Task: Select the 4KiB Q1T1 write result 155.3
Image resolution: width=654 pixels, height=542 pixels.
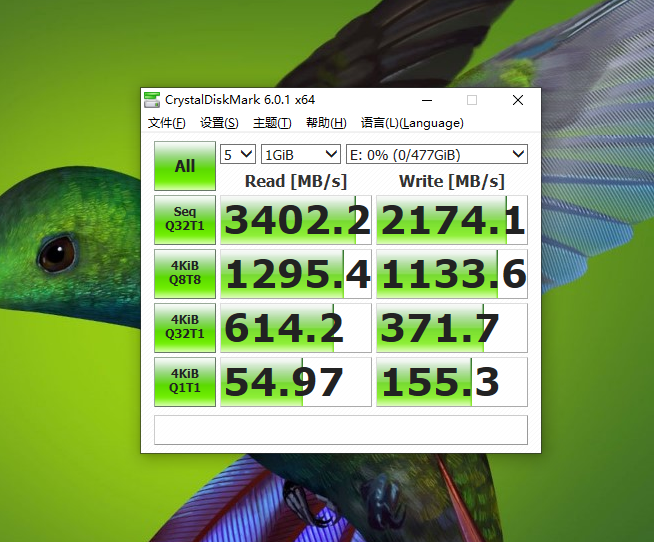Action: point(452,382)
